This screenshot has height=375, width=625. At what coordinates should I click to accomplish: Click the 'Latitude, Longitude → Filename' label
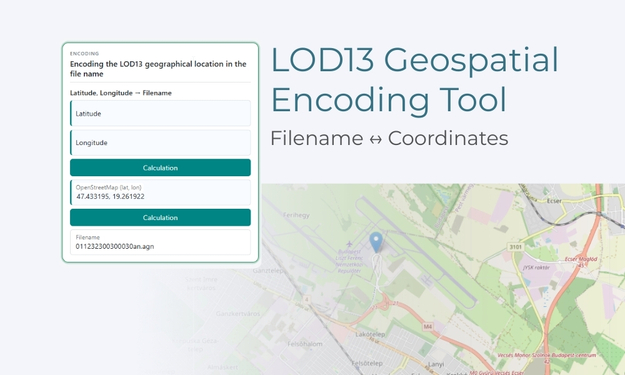point(121,93)
